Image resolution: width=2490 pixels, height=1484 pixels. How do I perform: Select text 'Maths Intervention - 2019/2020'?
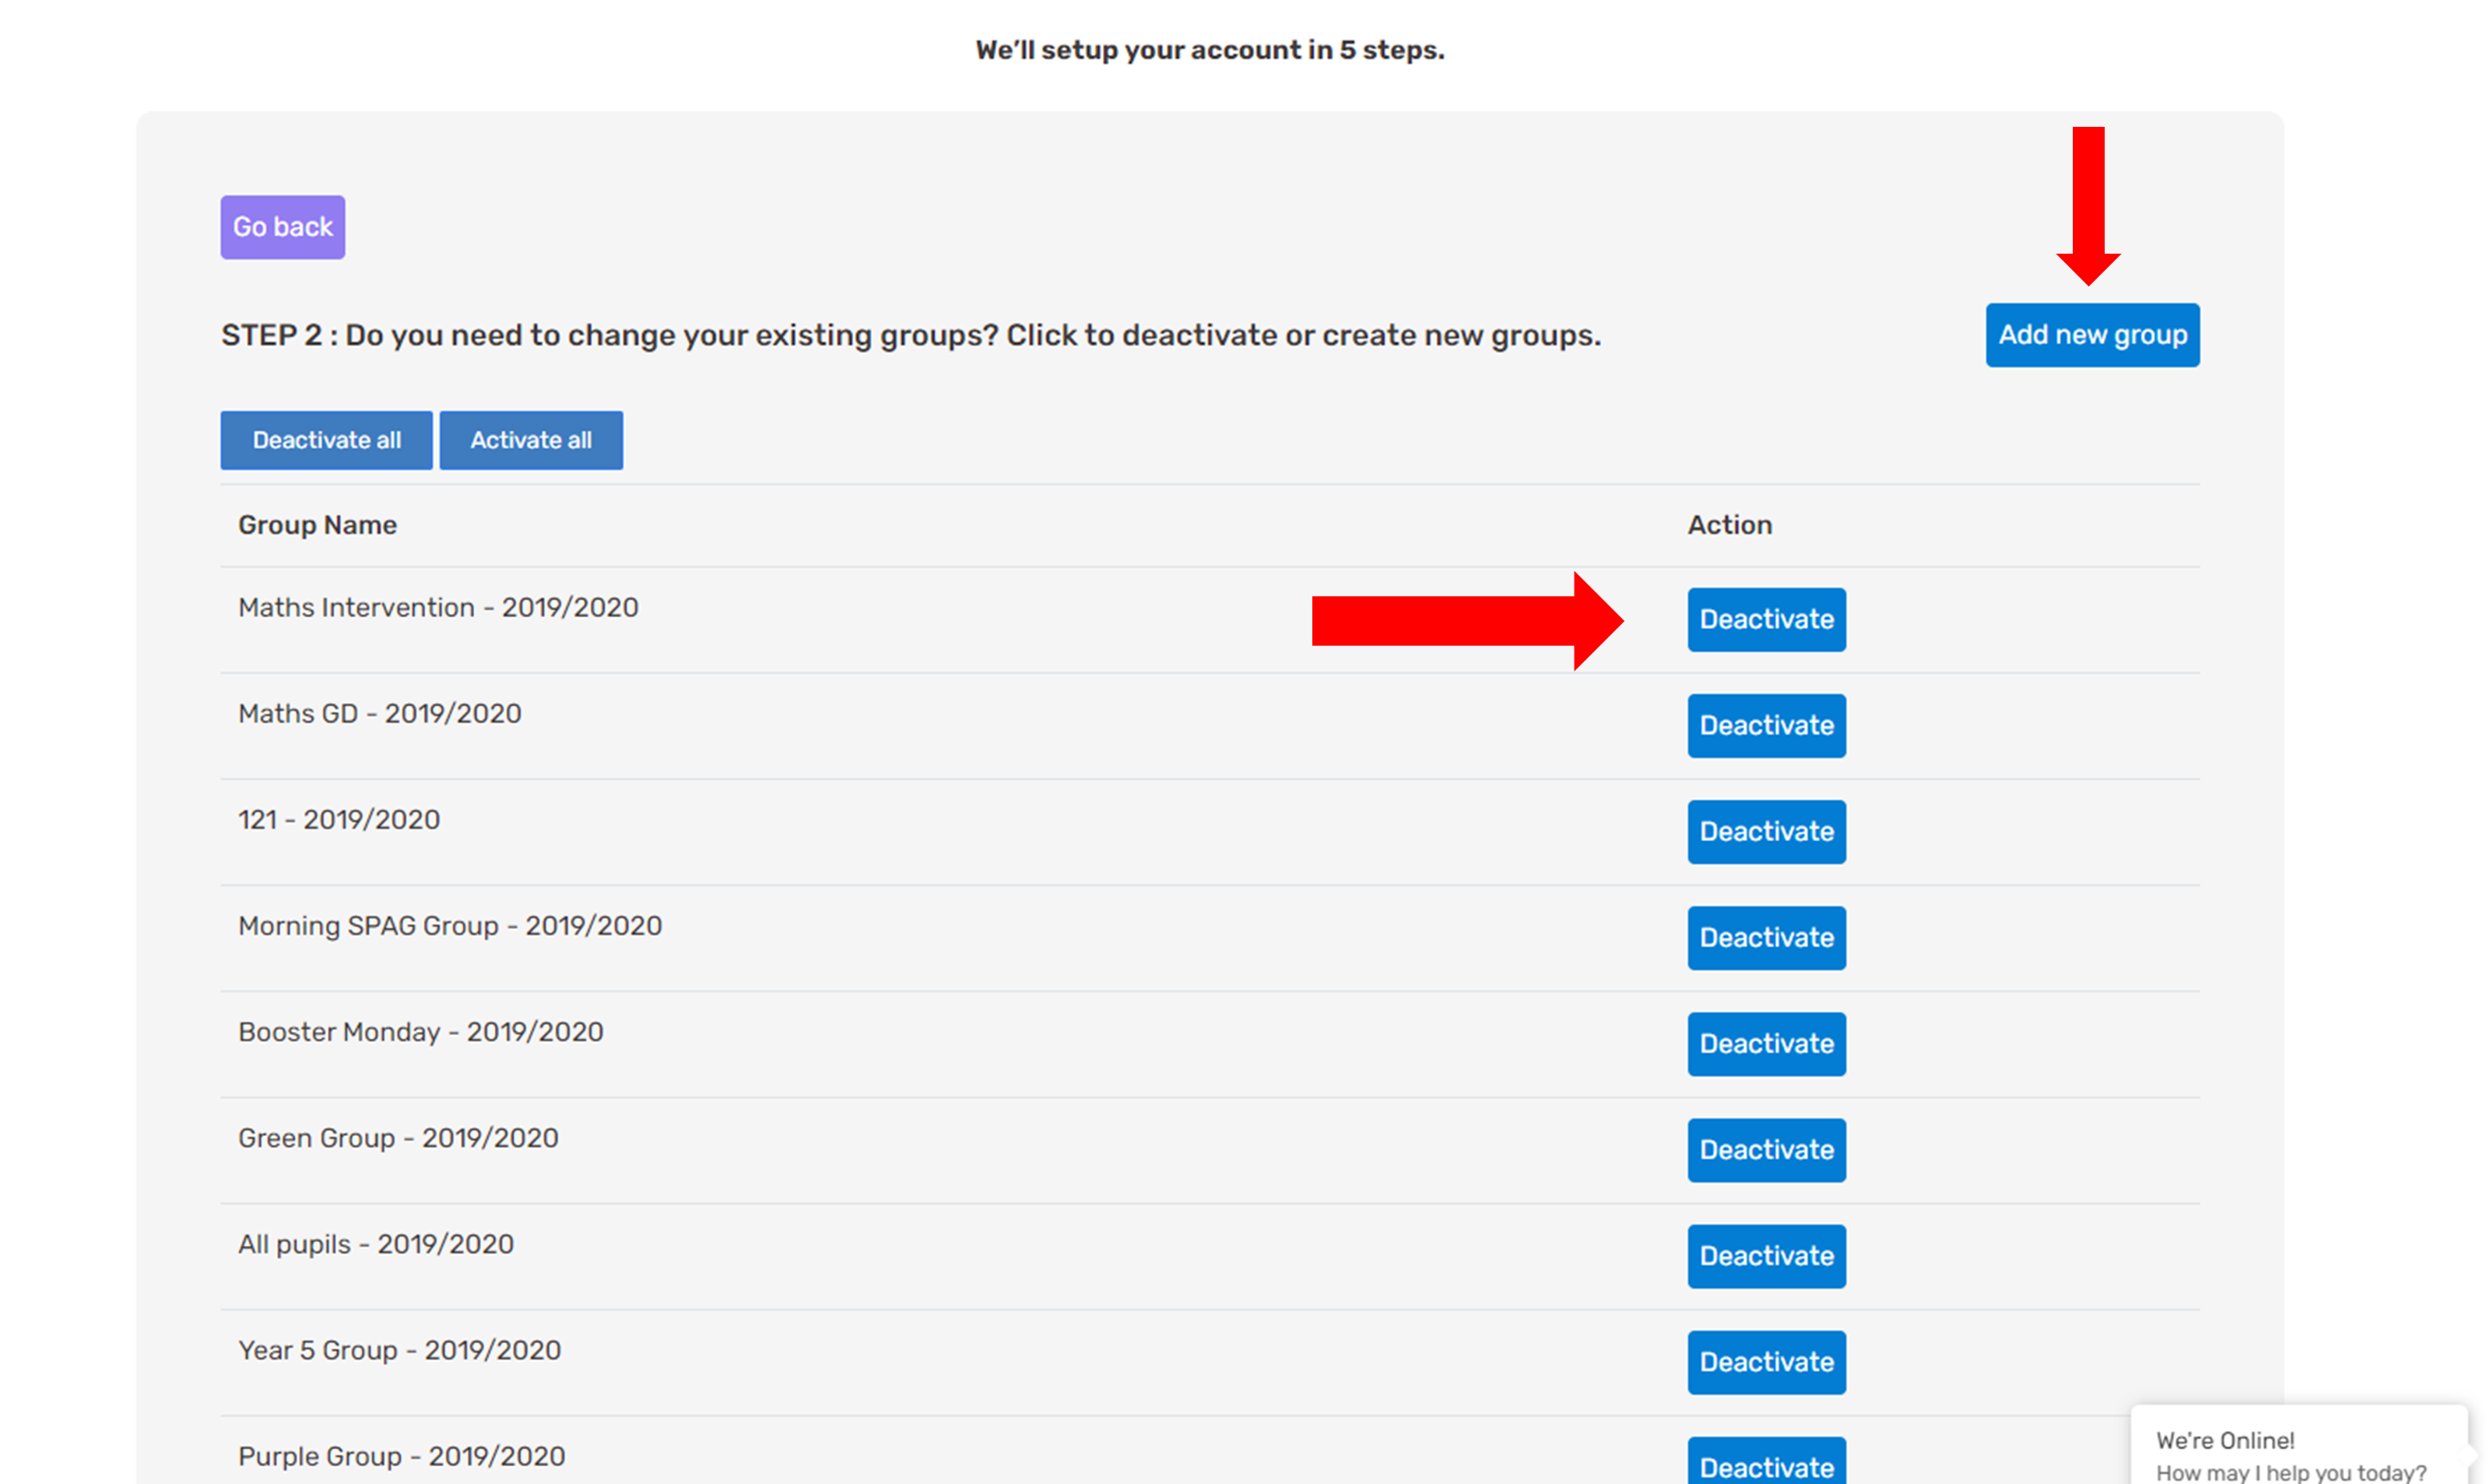pos(438,607)
